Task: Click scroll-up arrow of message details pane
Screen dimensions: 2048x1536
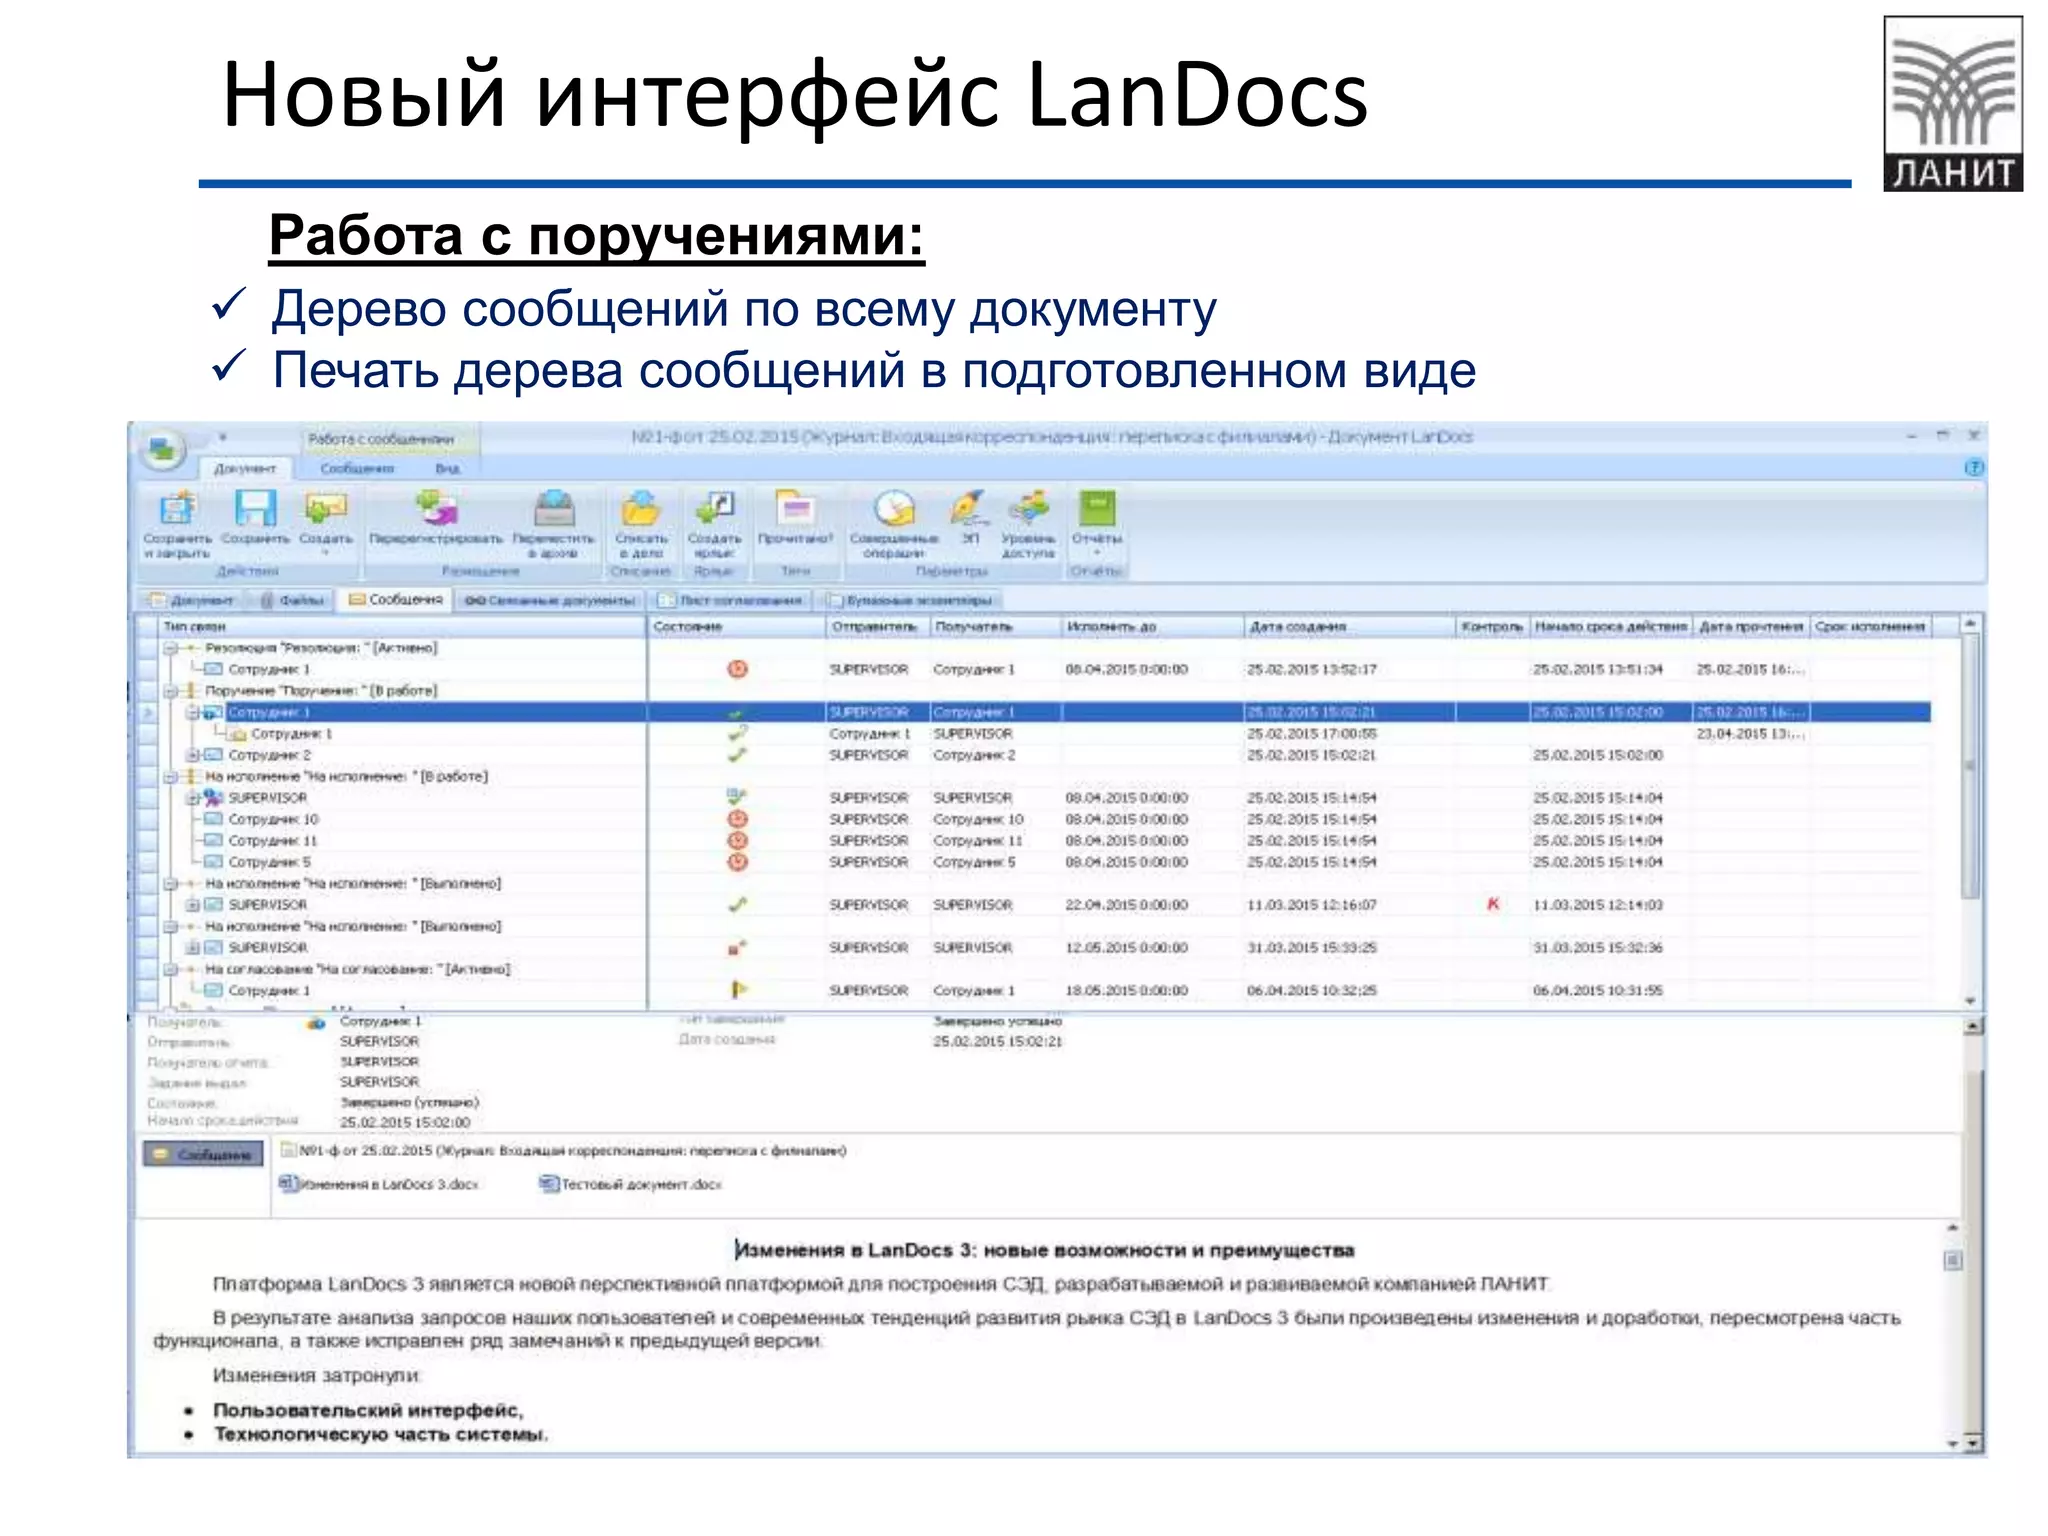Action: (x=1972, y=1026)
